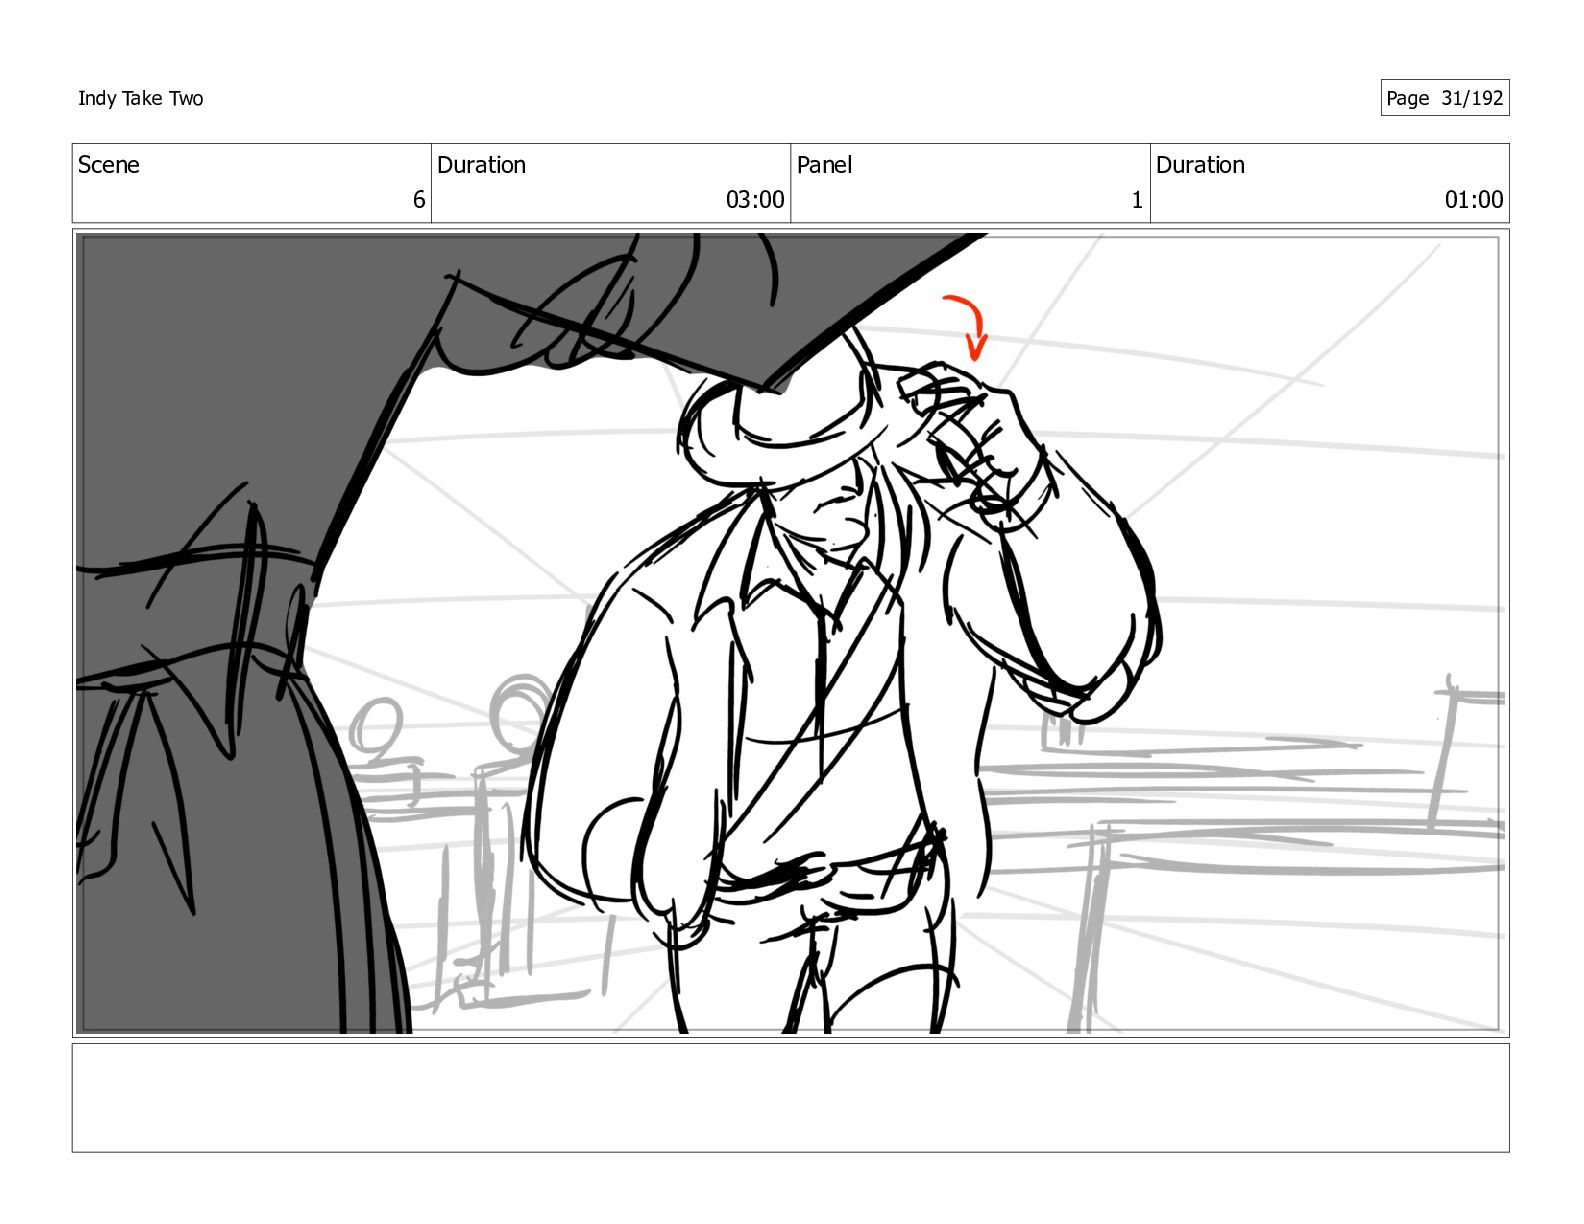Select the 'Scene' header label
This screenshot has height=1224, width=1584.
click(x=108, y=165)
